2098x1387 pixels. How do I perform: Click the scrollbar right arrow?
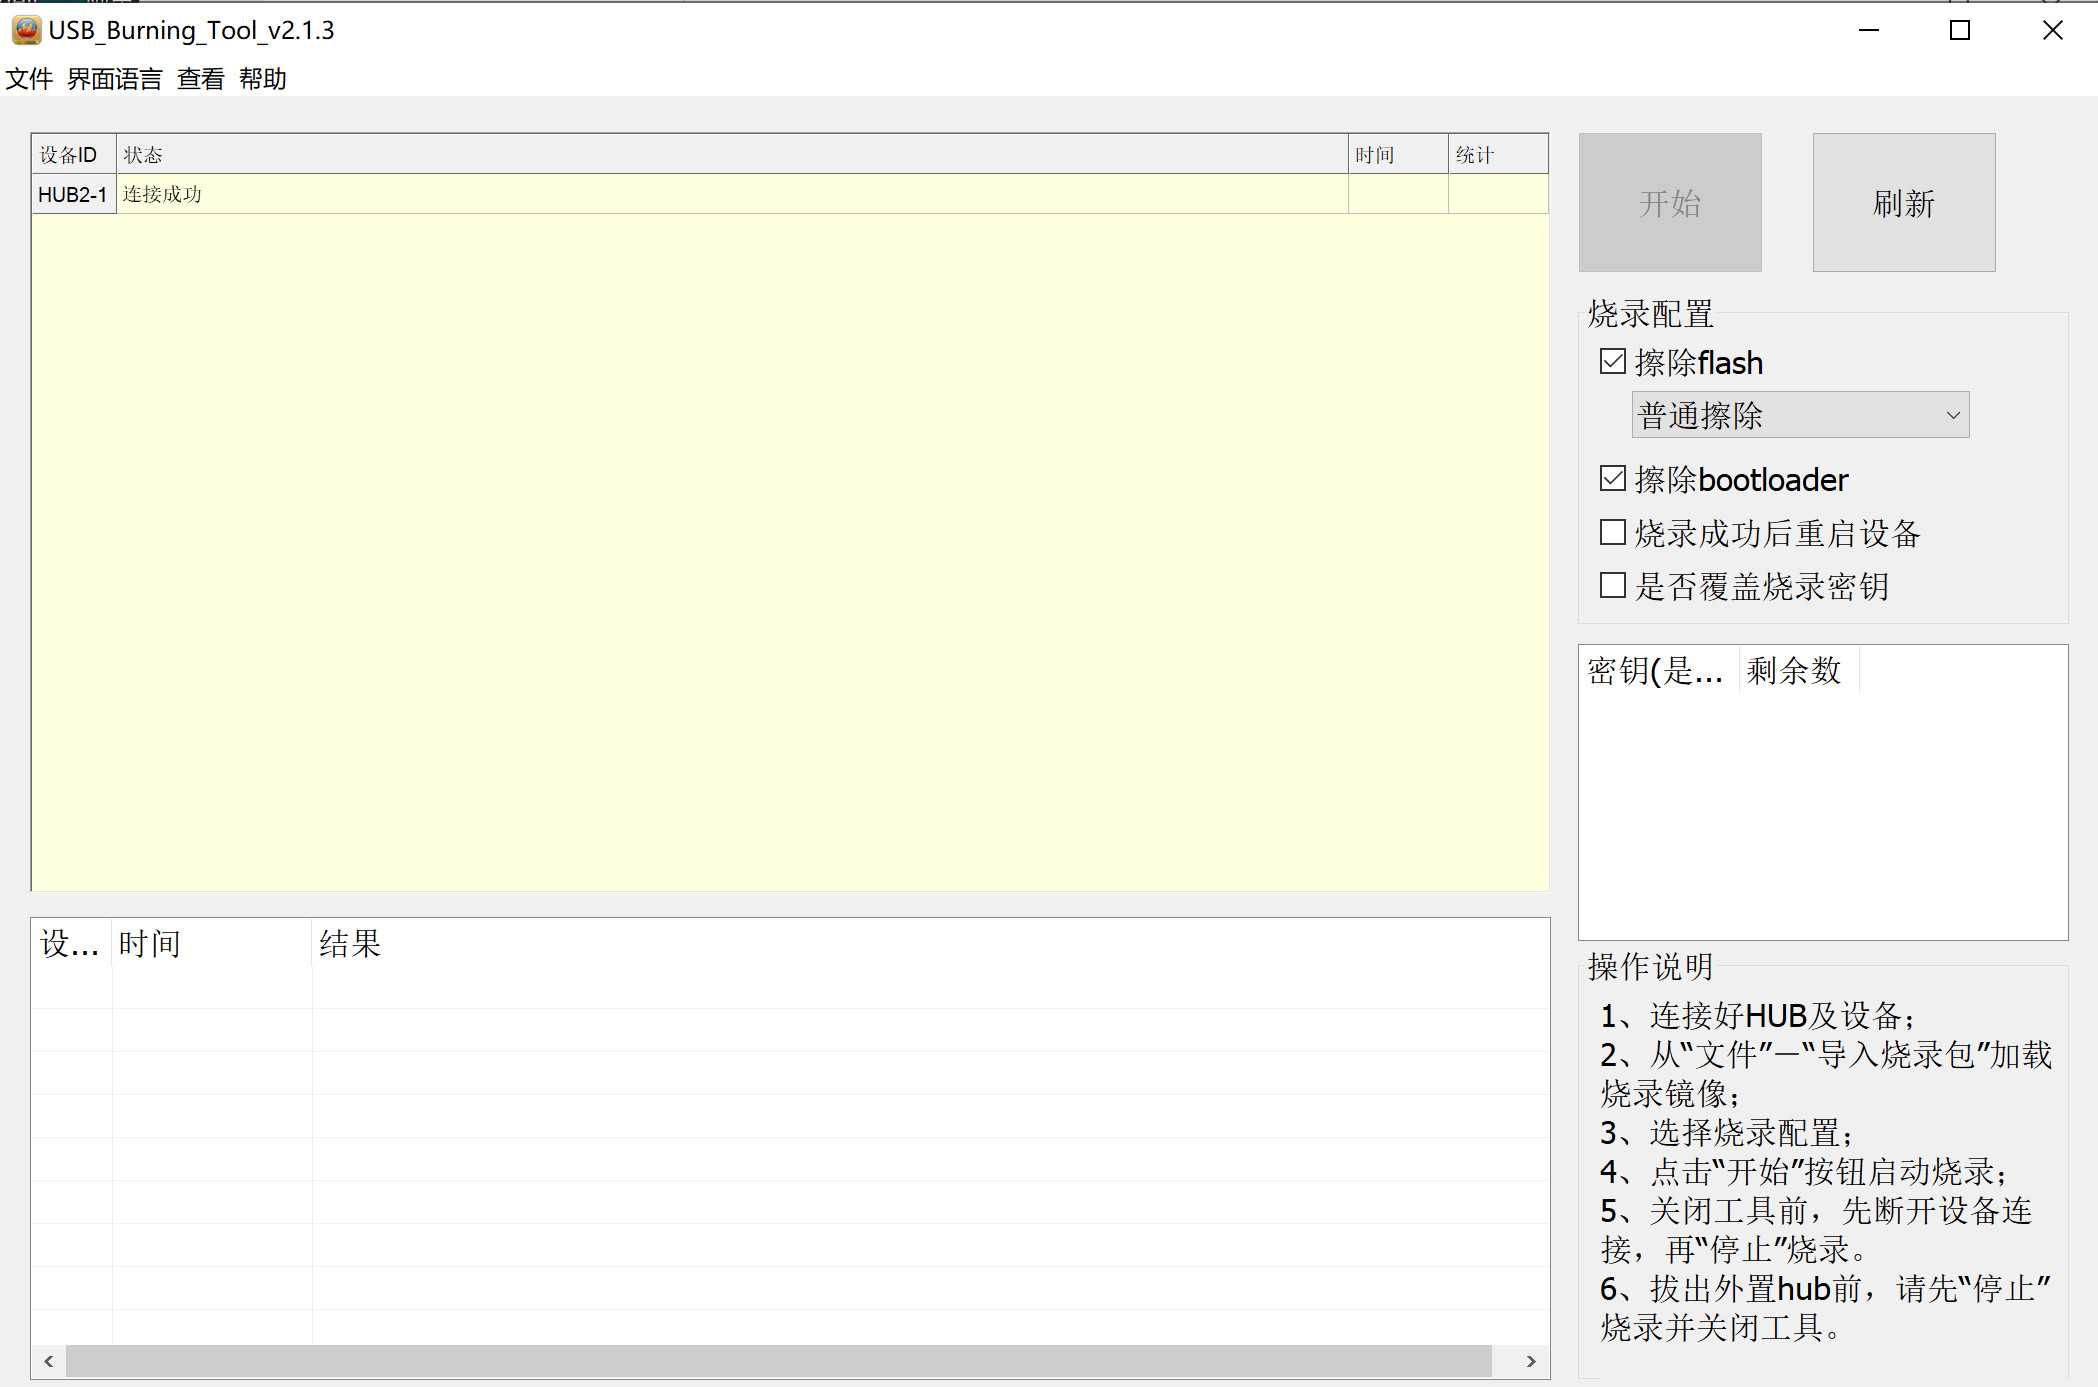point(1530,1361)
